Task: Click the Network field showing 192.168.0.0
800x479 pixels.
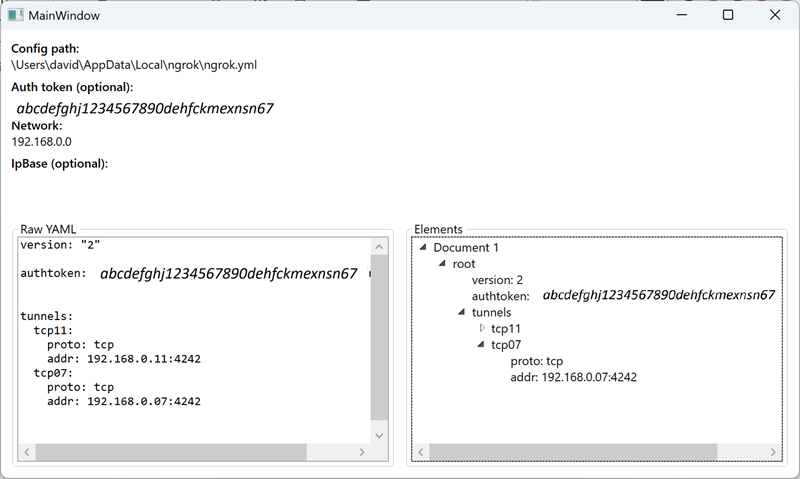Action: pos(42,142)
